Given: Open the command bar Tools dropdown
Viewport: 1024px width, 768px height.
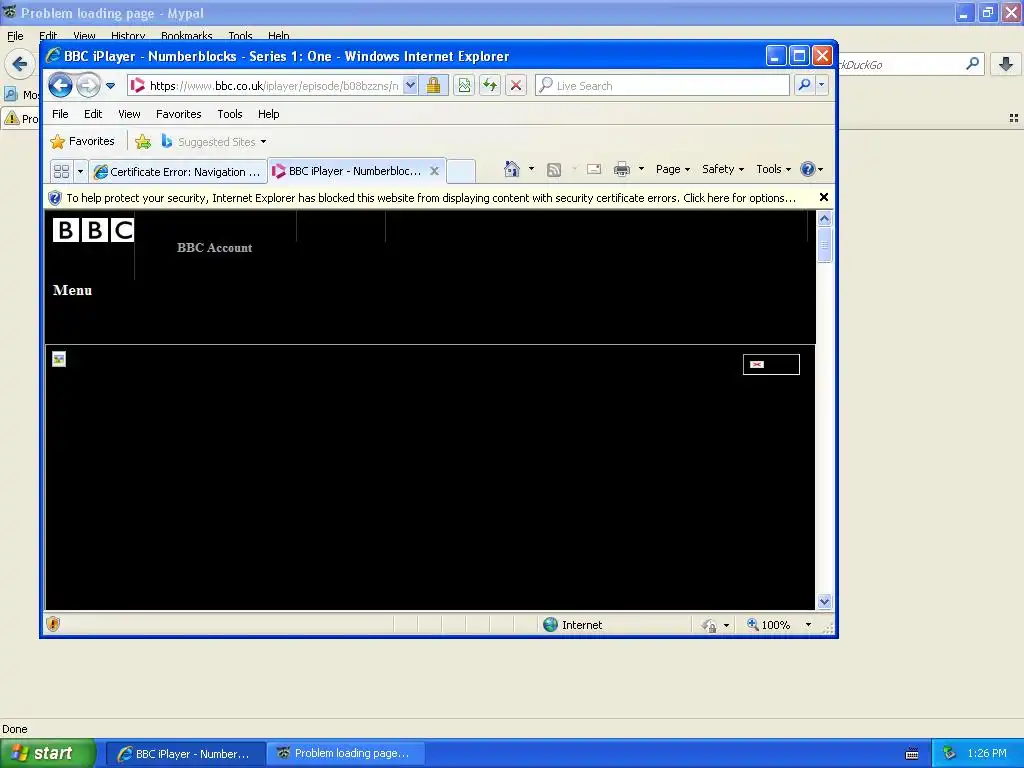Looking at the screenshot, I should (773, 169).
